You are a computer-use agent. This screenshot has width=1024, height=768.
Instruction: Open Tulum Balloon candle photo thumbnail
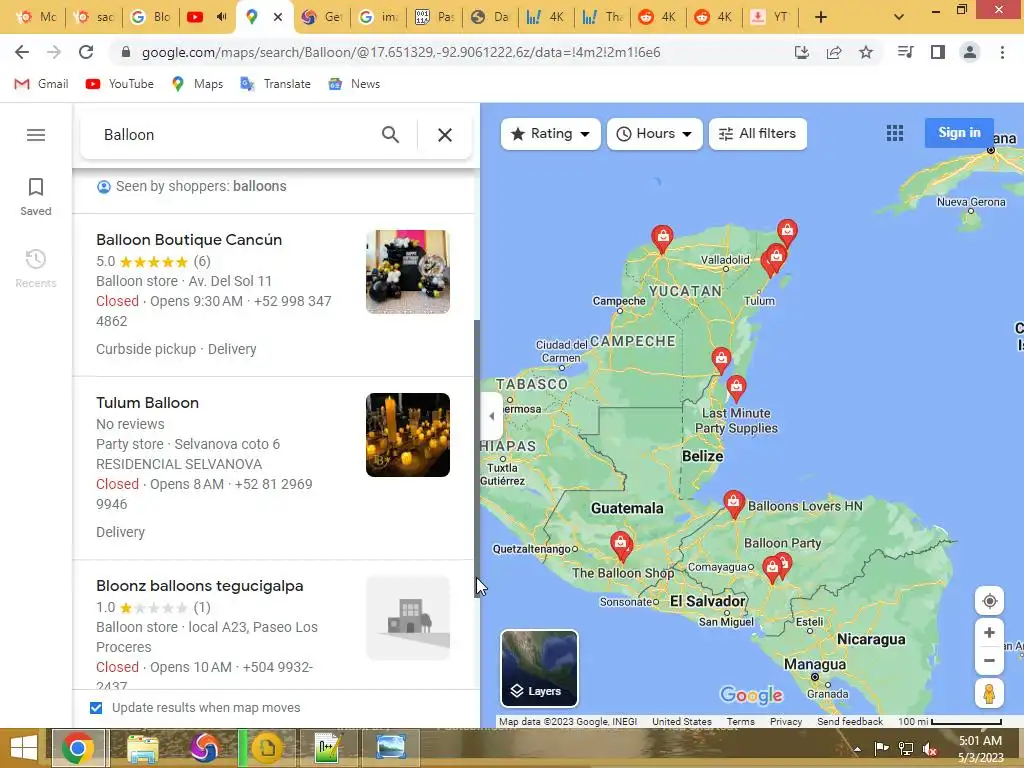coord(408,435)
